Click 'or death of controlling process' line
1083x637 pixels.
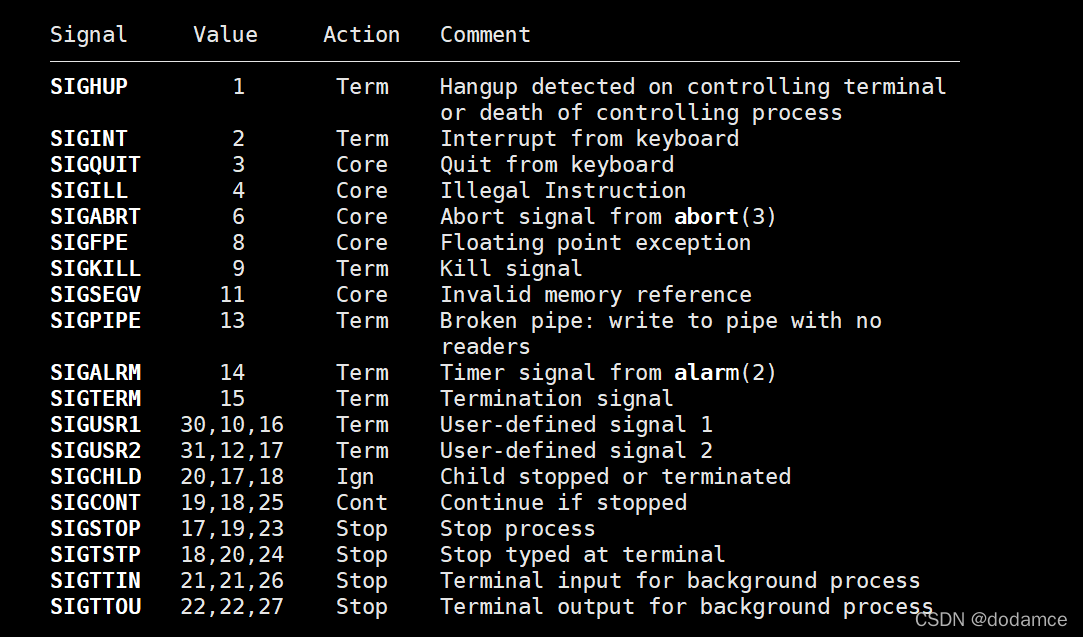pos(641,113)
